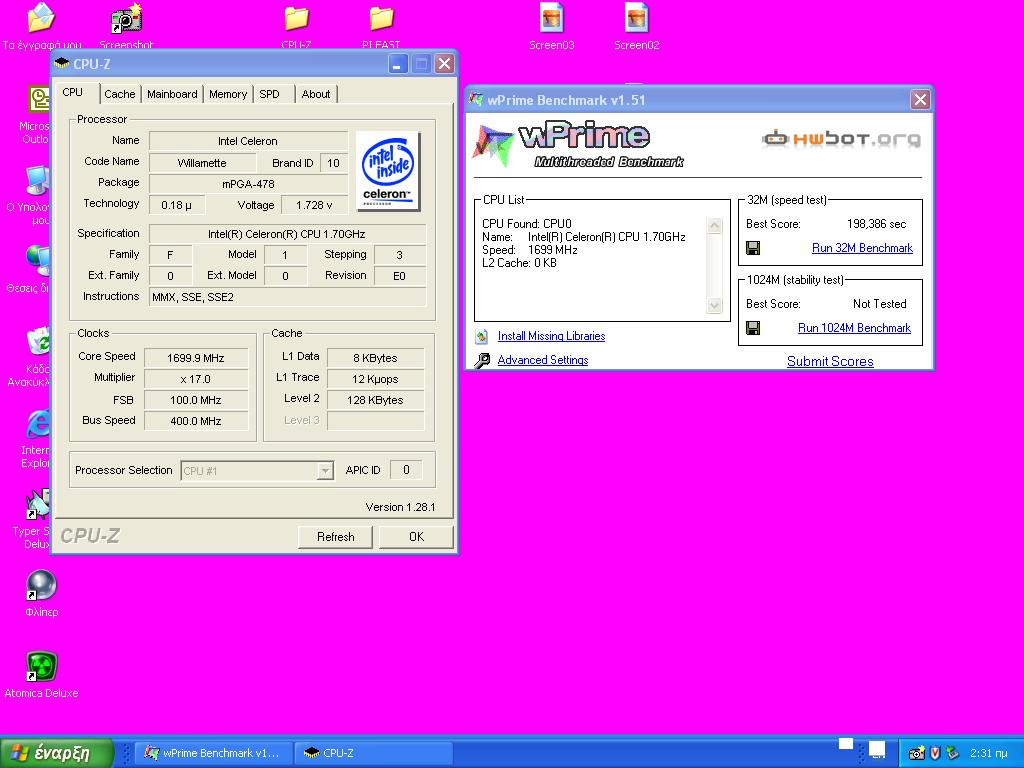Click the 198,386 sec best score
Screen dimensions: 1024x768
pos(876,224)
